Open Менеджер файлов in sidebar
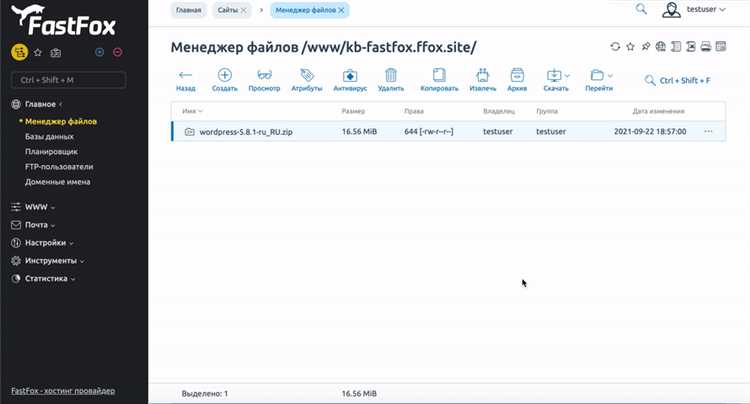750x404 pixels. (x=61, y=121)
